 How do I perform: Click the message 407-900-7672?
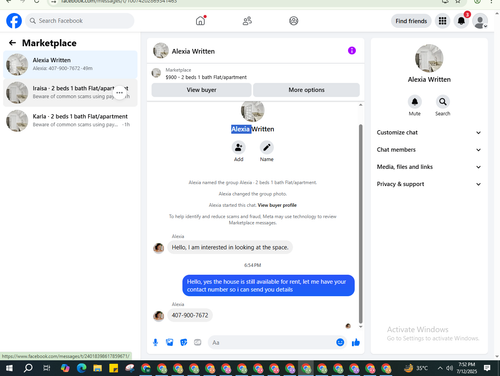tap(190, 315)
